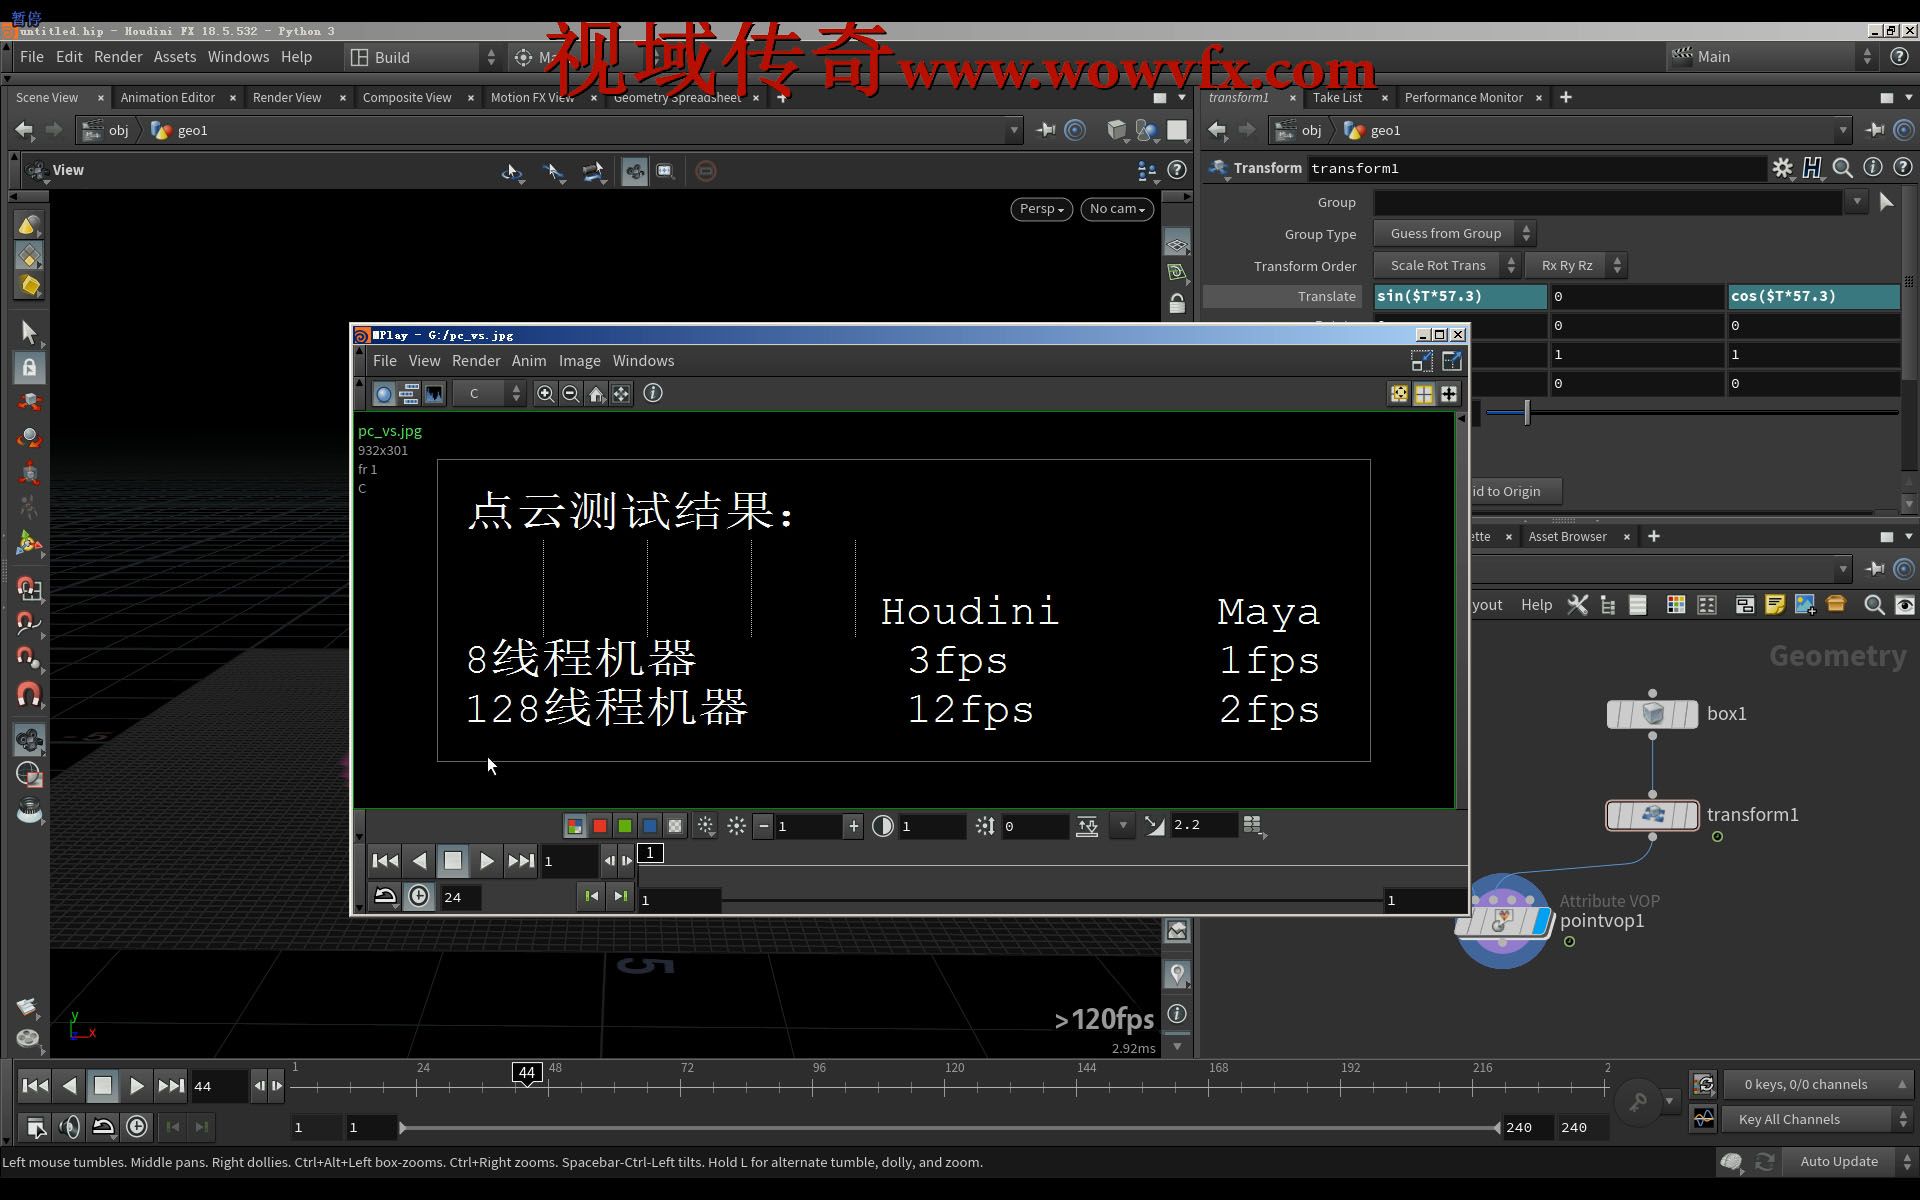Image resolution: width=1920 pixels, height=1200 pixels.
Task: Show red channel in MPlay
Action: click(600, 826)
